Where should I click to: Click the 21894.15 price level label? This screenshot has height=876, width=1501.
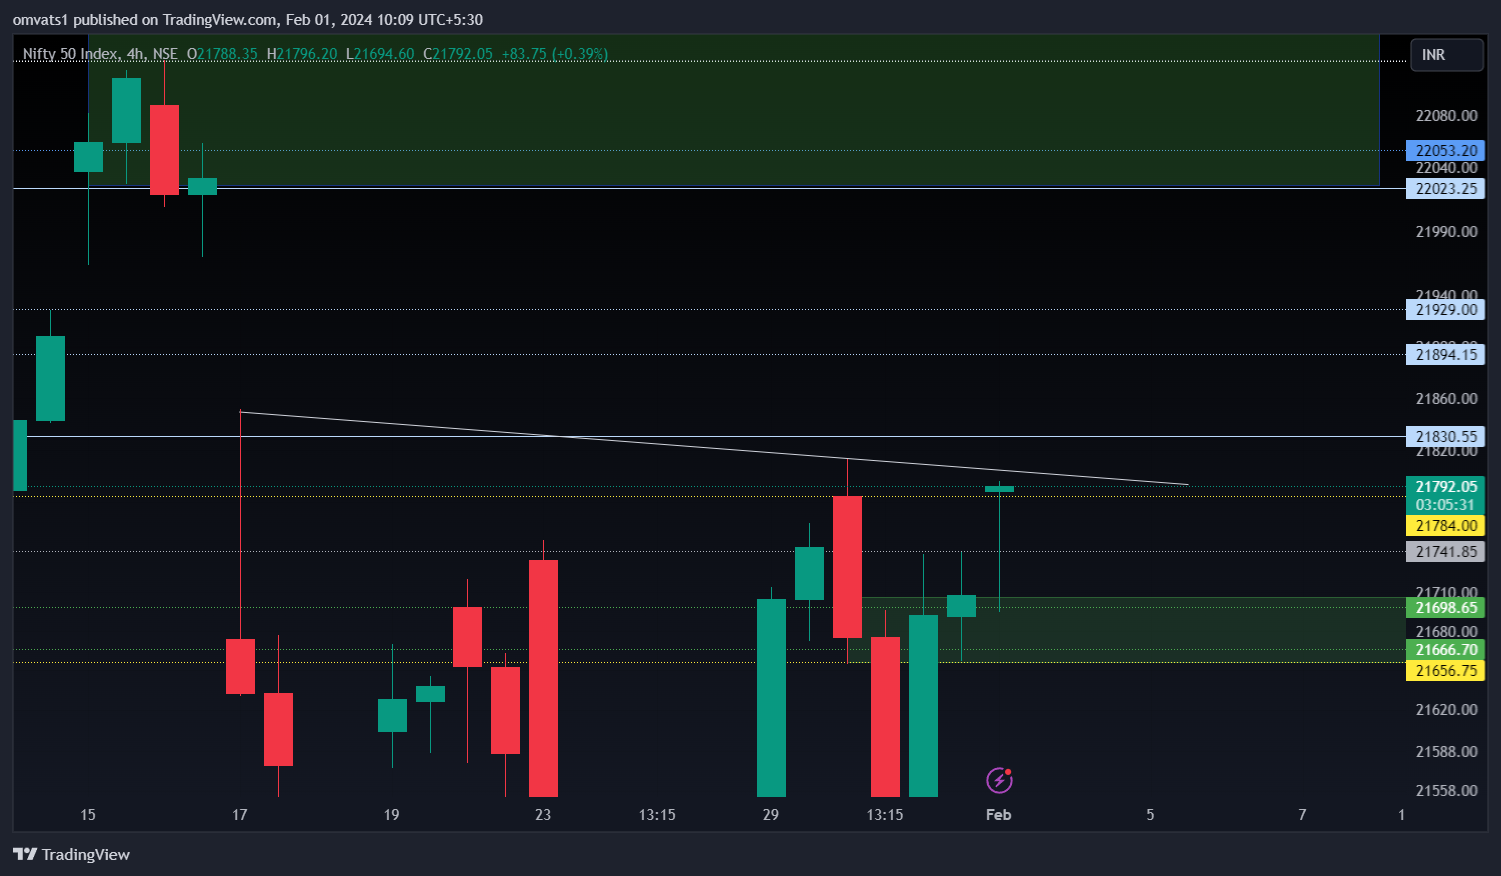tap(1445, 355)
